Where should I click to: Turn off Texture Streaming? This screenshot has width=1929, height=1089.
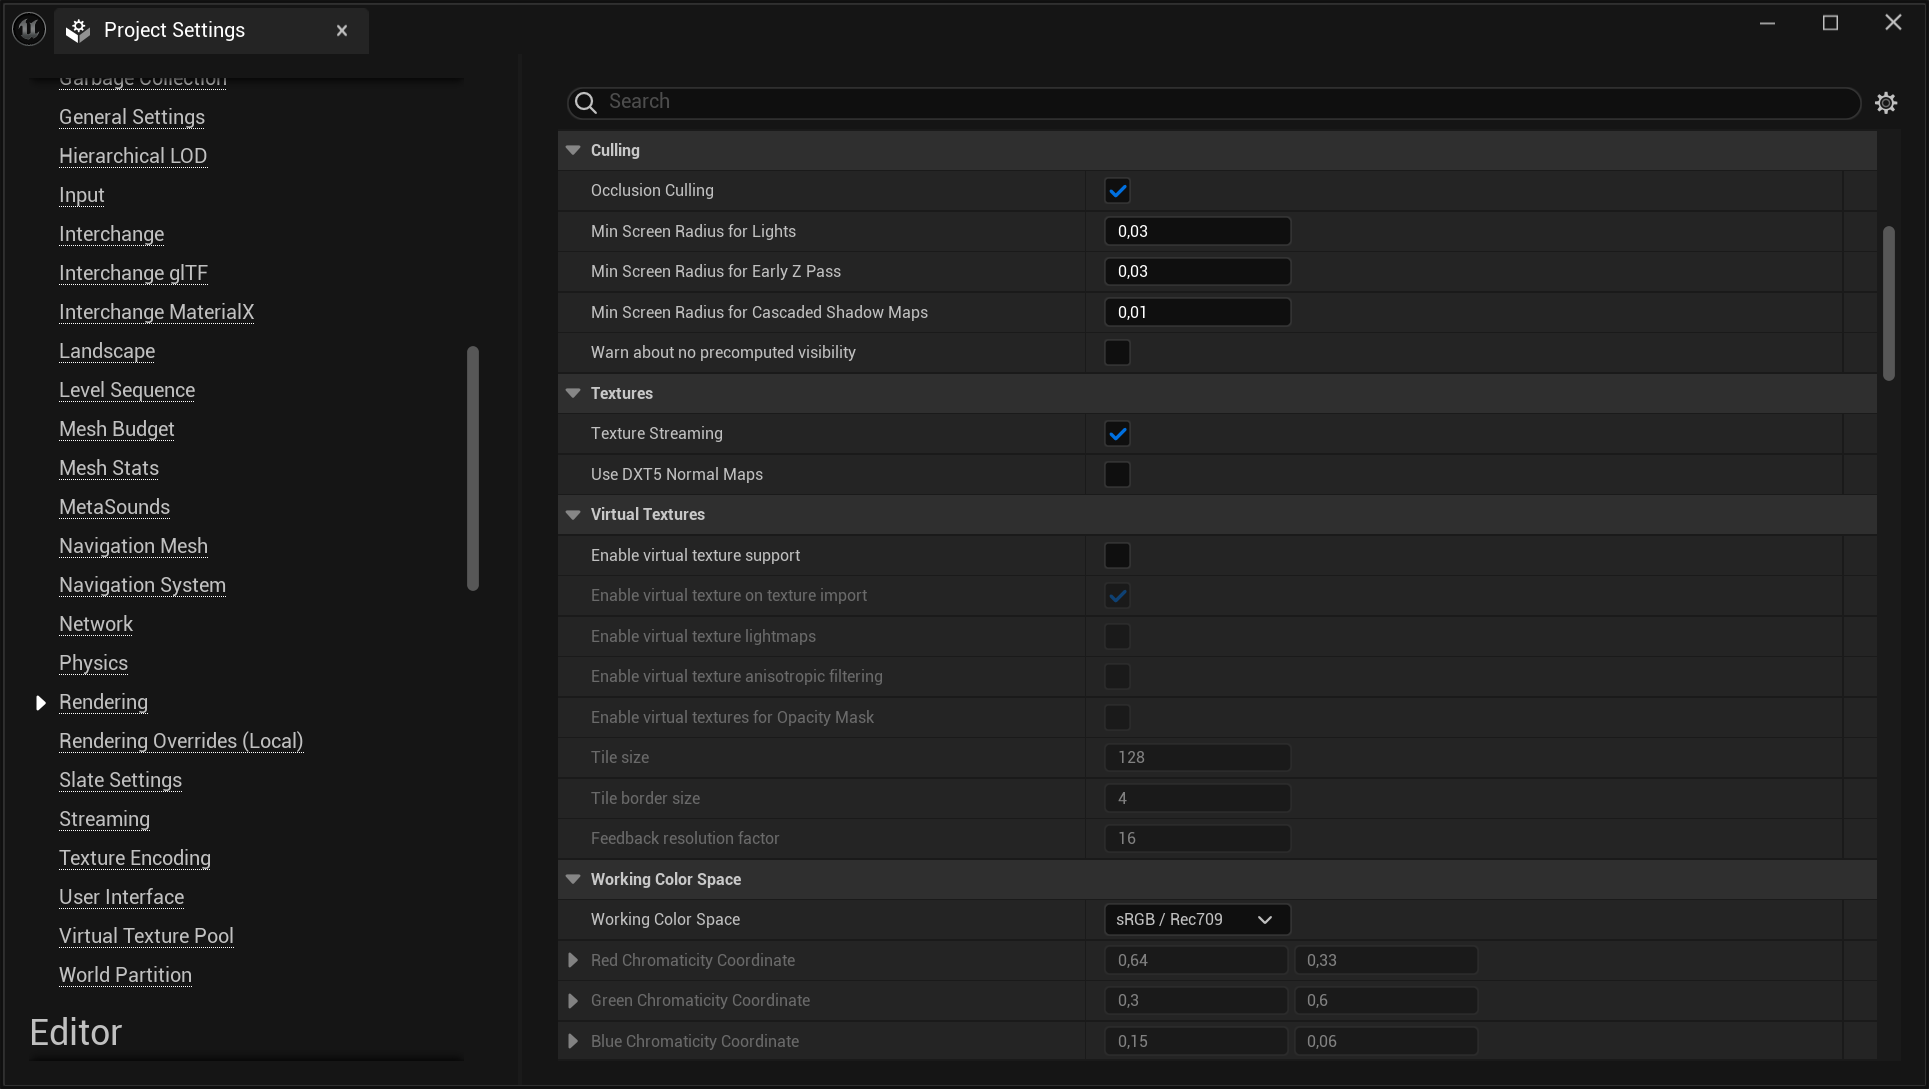point(1117,433)
